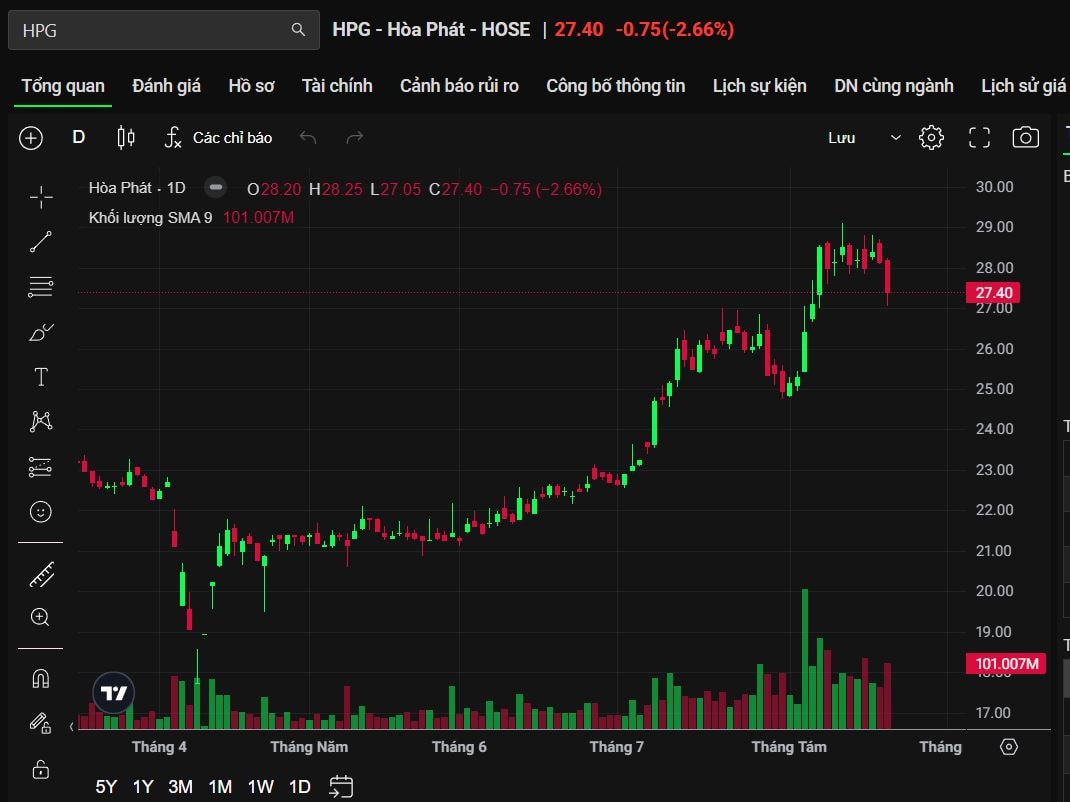Click the Lưu save layout button
This screenshot has width=1070, height=802.
click(x=841, y=138)
